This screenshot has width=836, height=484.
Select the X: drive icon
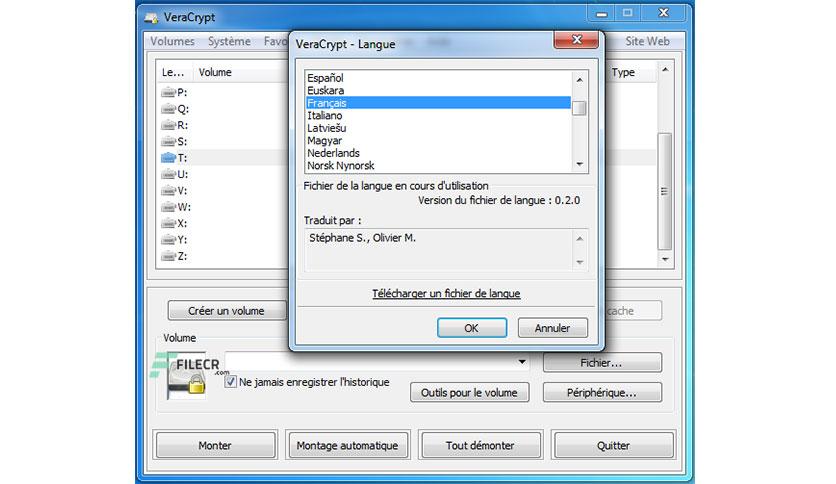click(168, 223)
